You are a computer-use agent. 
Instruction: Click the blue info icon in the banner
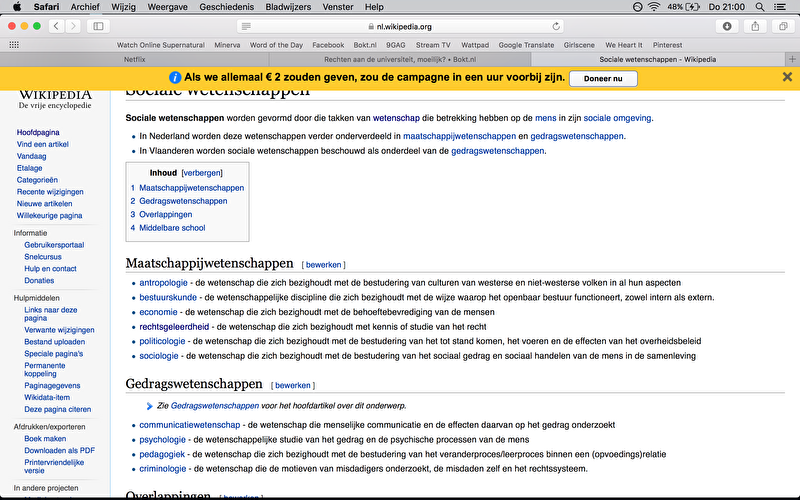pyautogui.click(x=174, y=78)
